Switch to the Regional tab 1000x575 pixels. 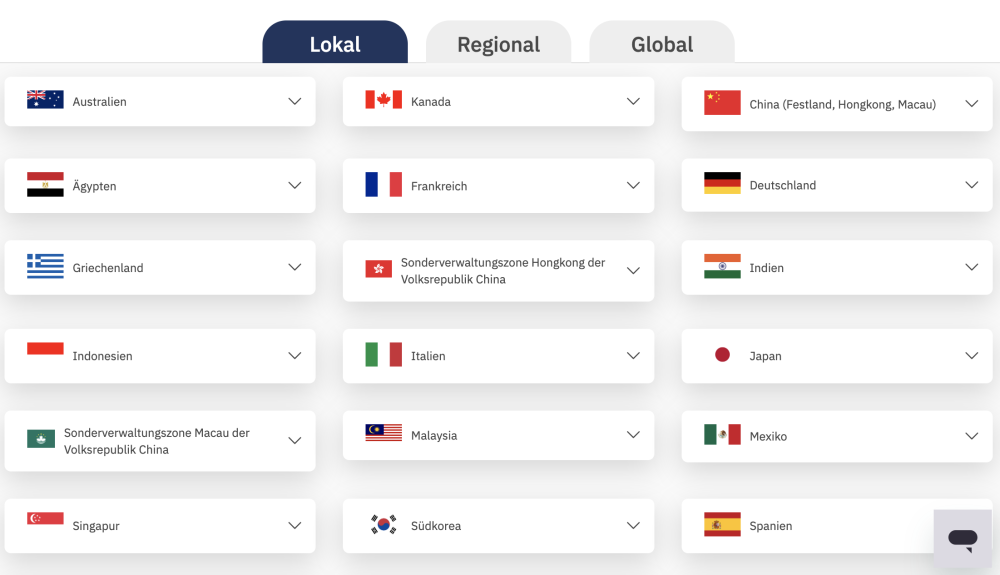click(498, 42)
